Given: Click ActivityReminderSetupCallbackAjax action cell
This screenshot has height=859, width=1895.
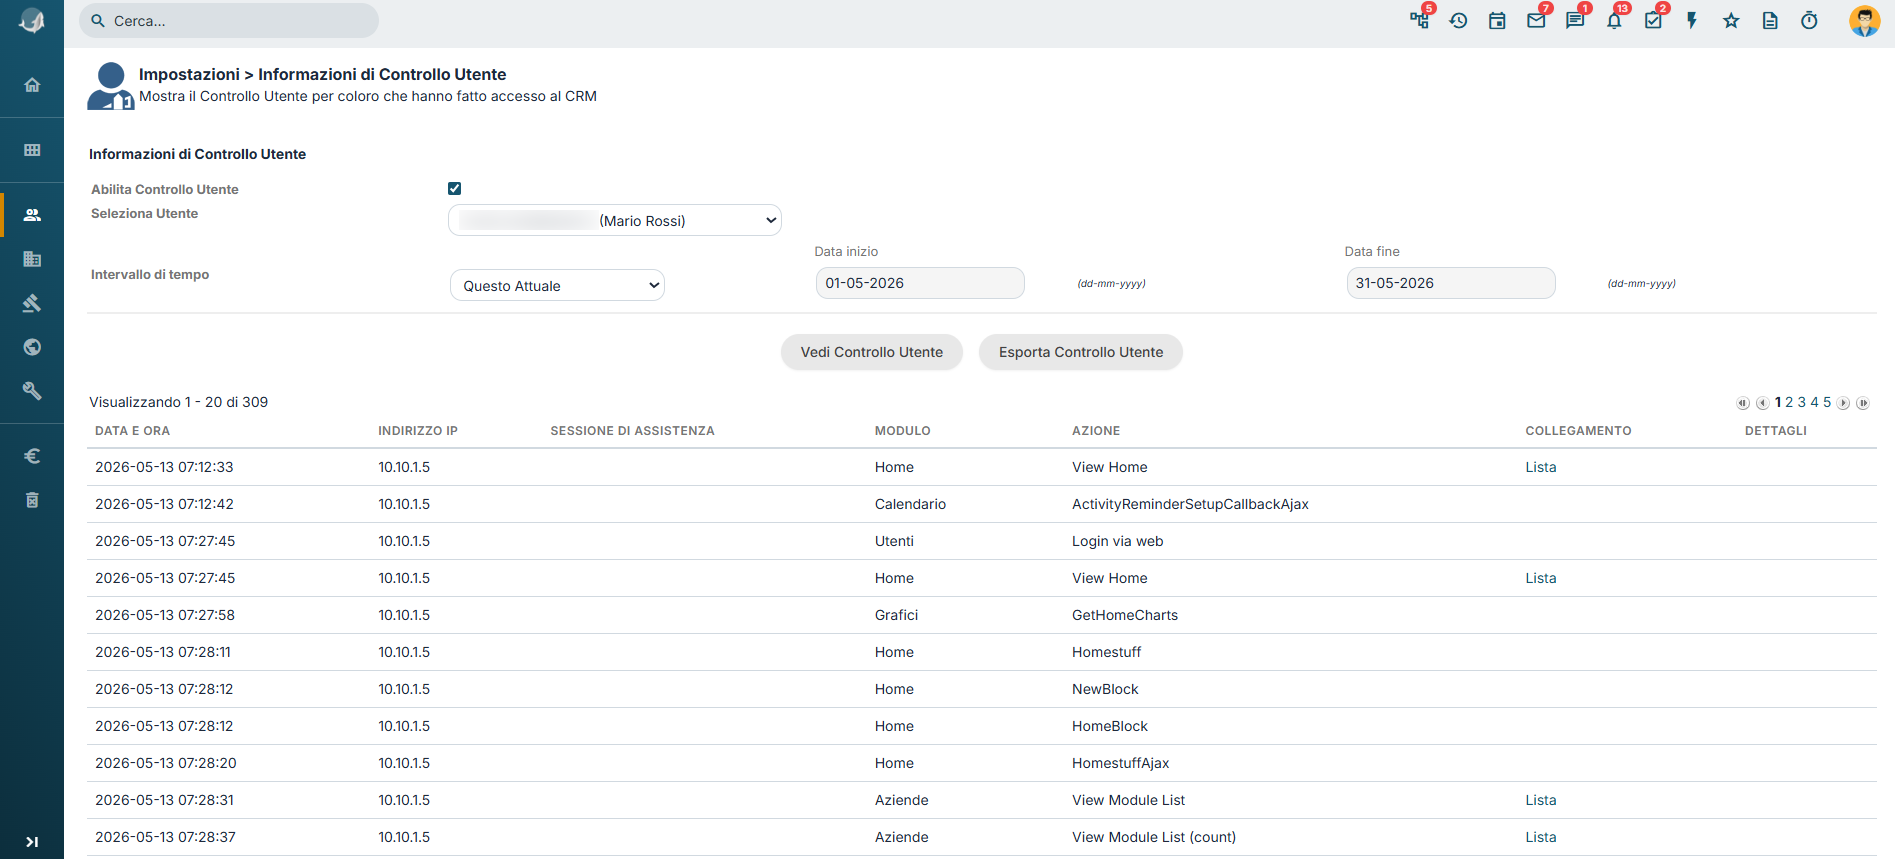Looking at the screenshot, I should point(1190,504).
